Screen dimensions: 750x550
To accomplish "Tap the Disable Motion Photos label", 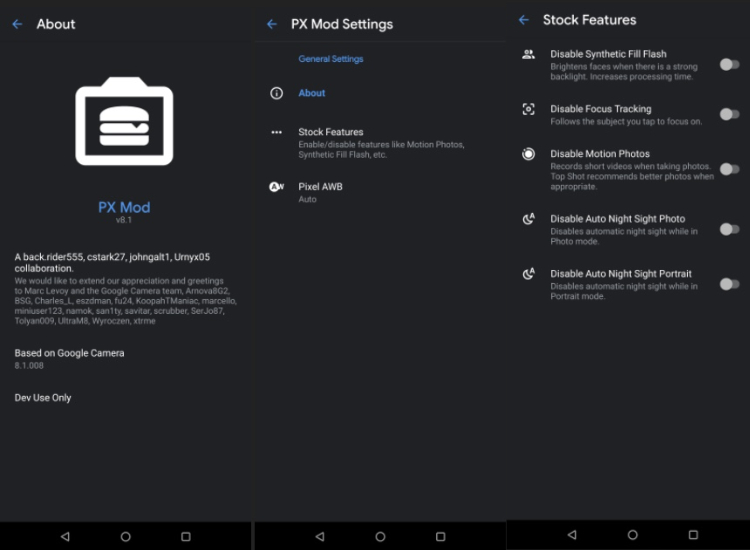I will (600, 154).
